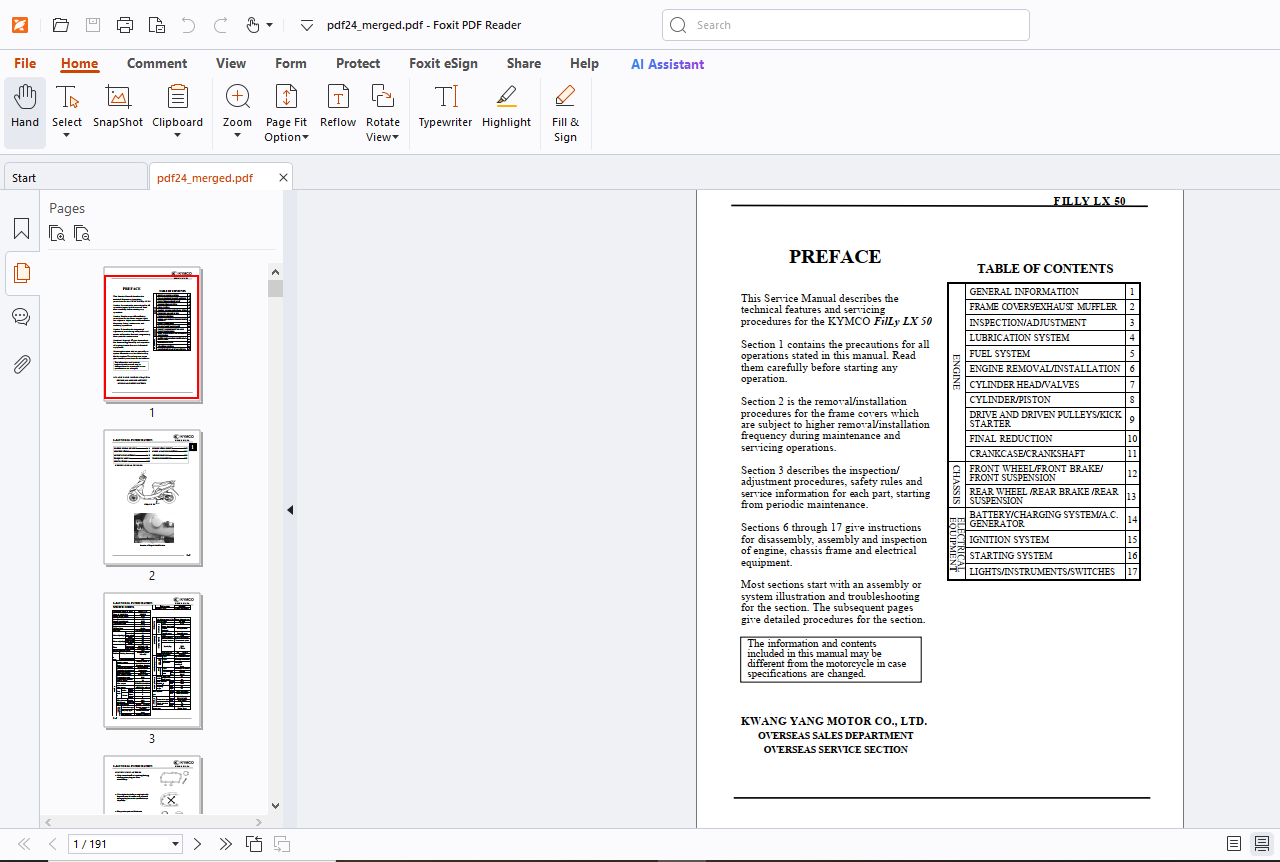Image resolution: width=1280 pixels, height=862 pixels.
Task: Open the Comments panel in sidebar
Action: click(21, 317)
